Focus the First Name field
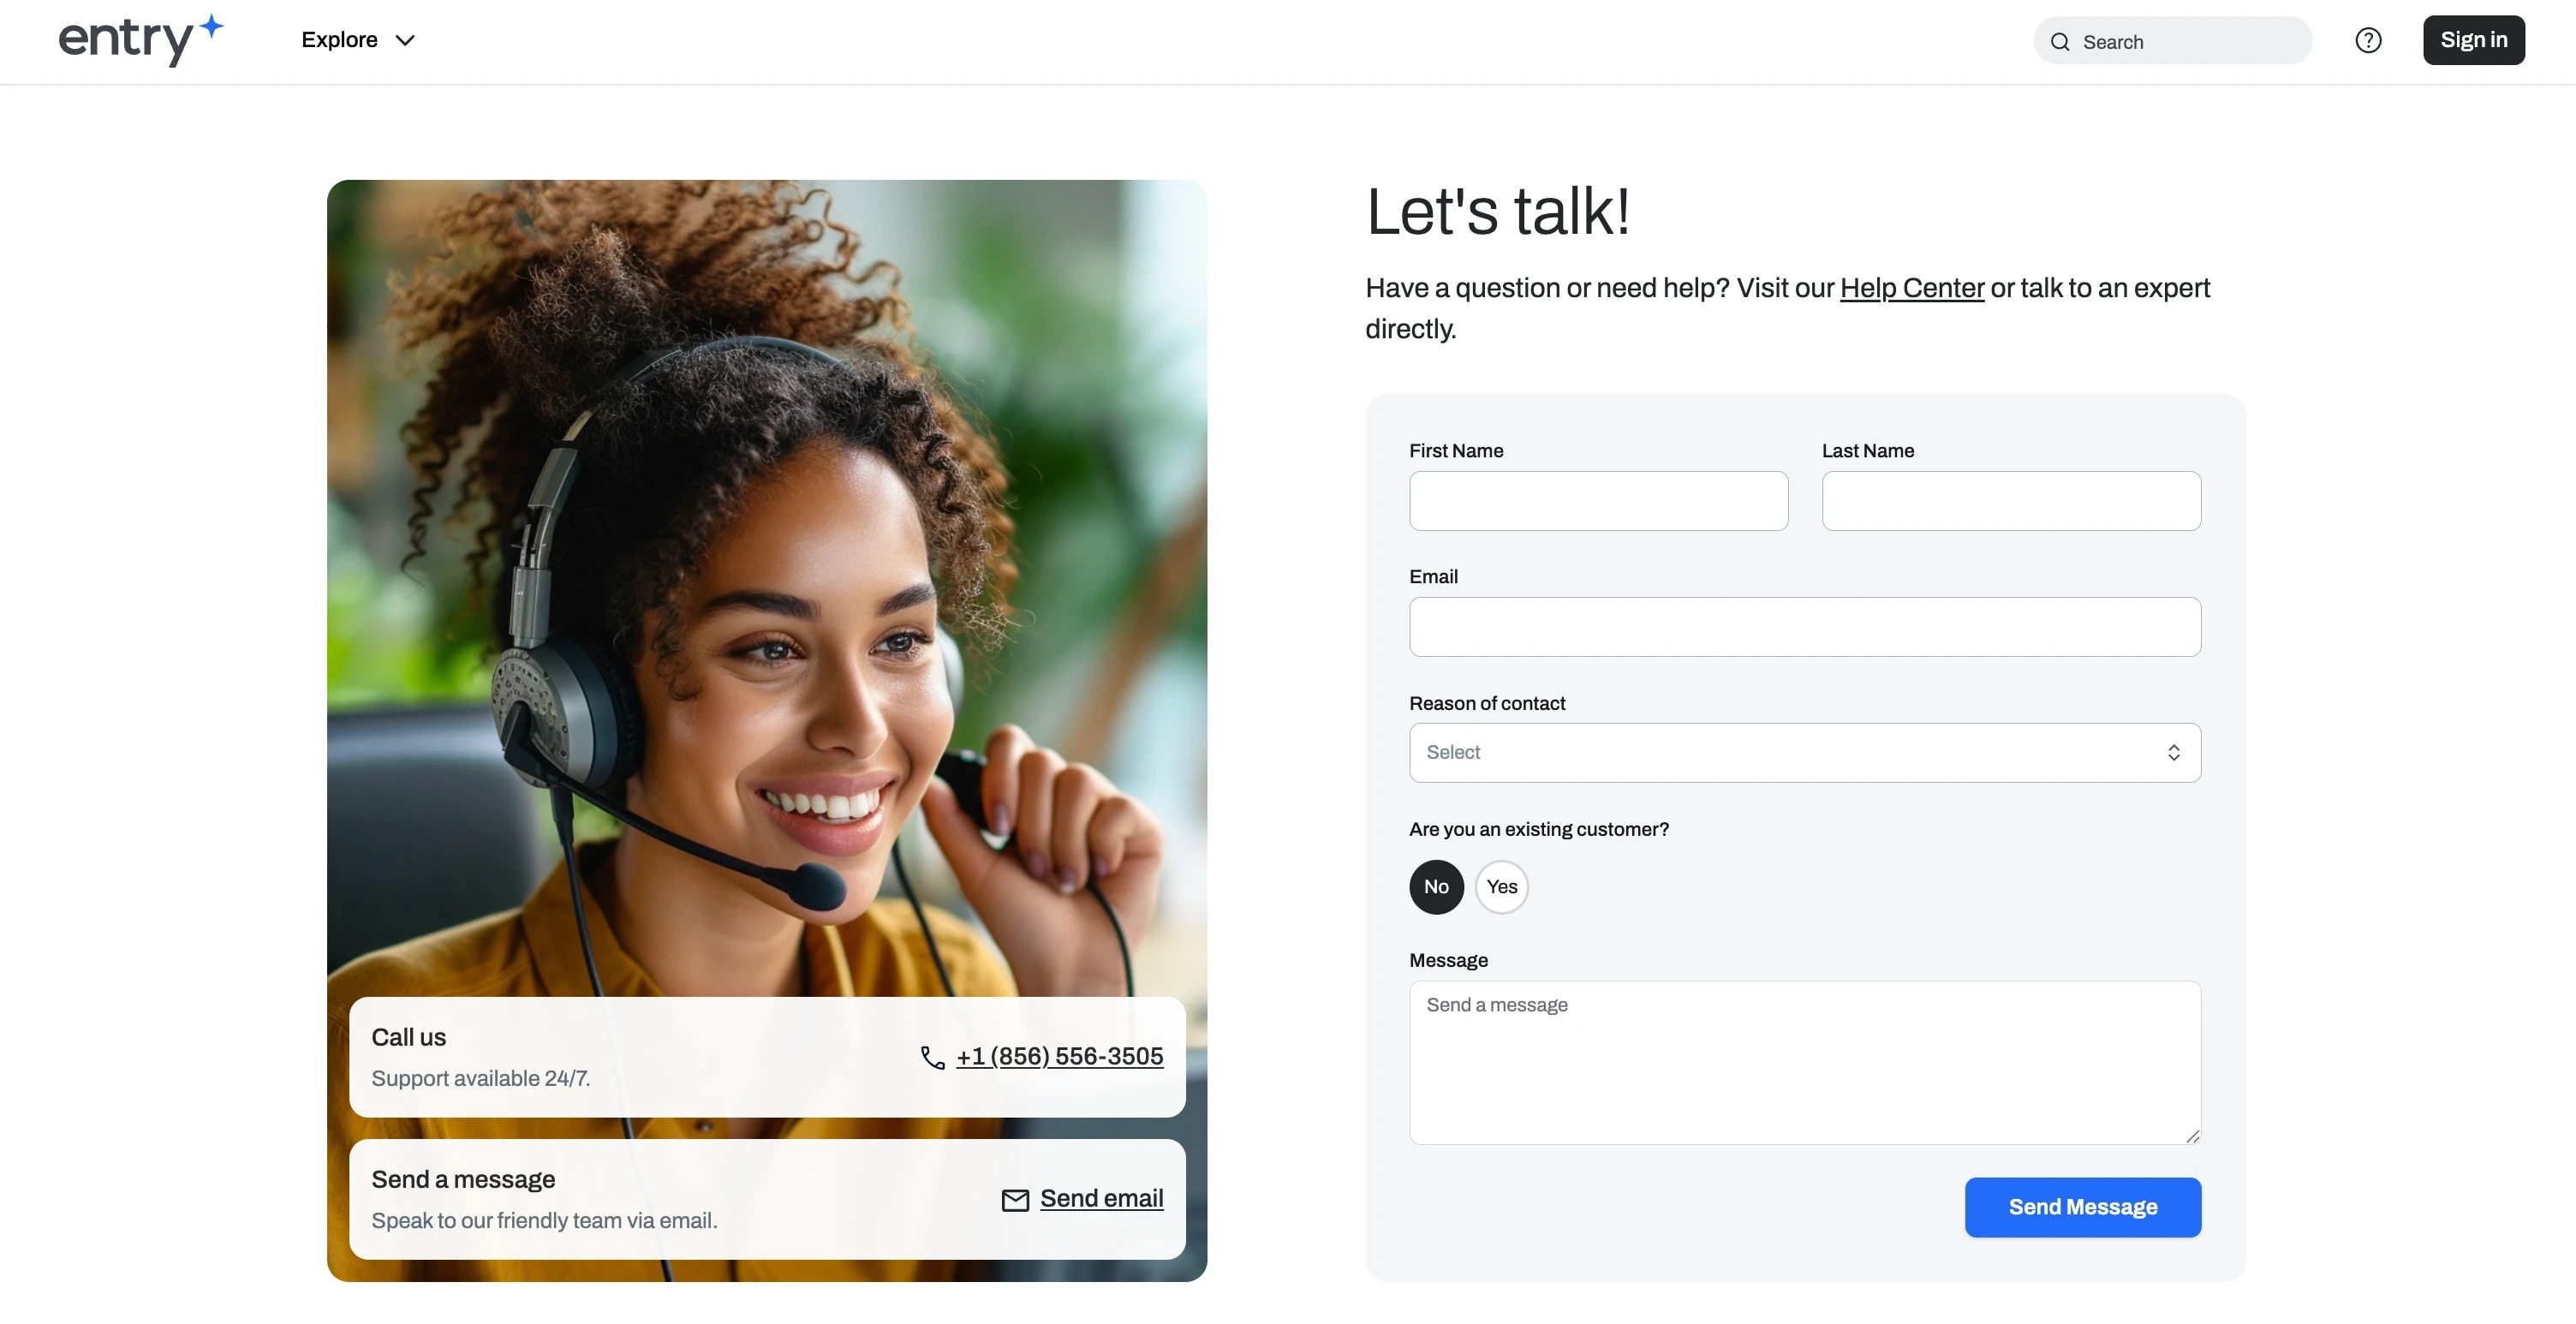The height and width of the screenshot is (1324, 2576). coord(1599,501)
